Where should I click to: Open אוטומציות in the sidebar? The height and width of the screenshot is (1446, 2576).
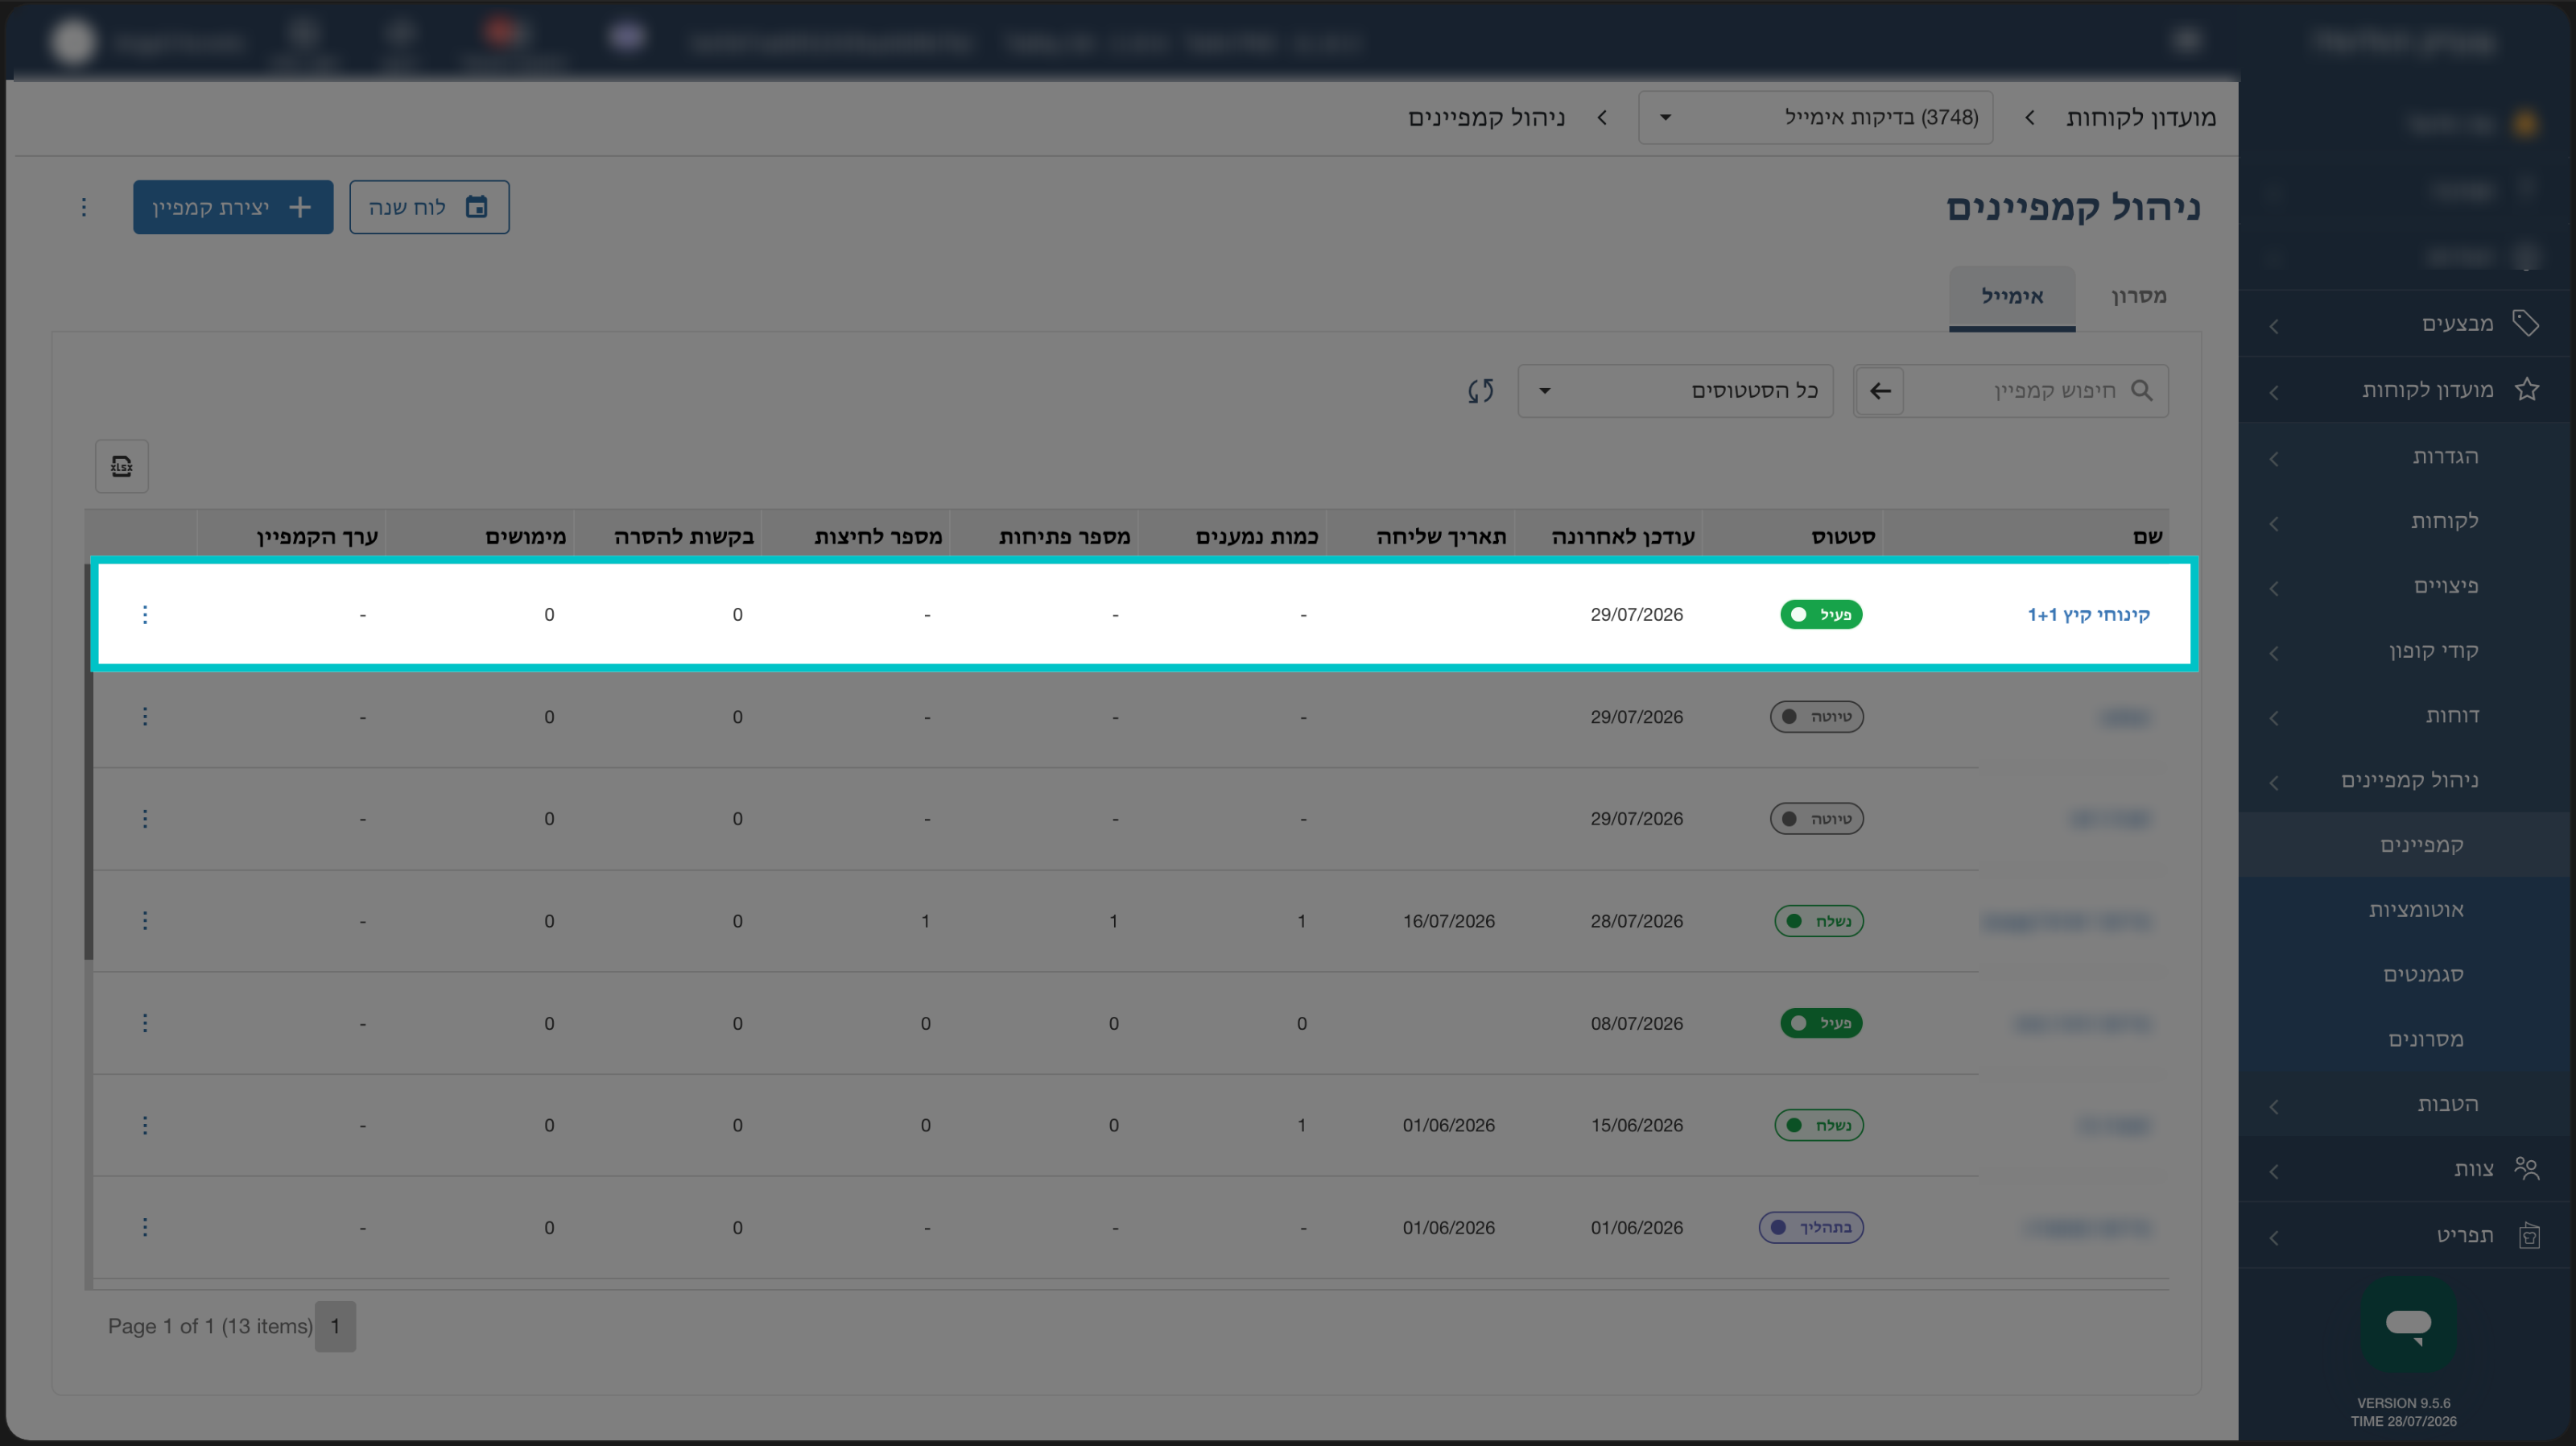pyautogui.click(x=2405, y=909)
